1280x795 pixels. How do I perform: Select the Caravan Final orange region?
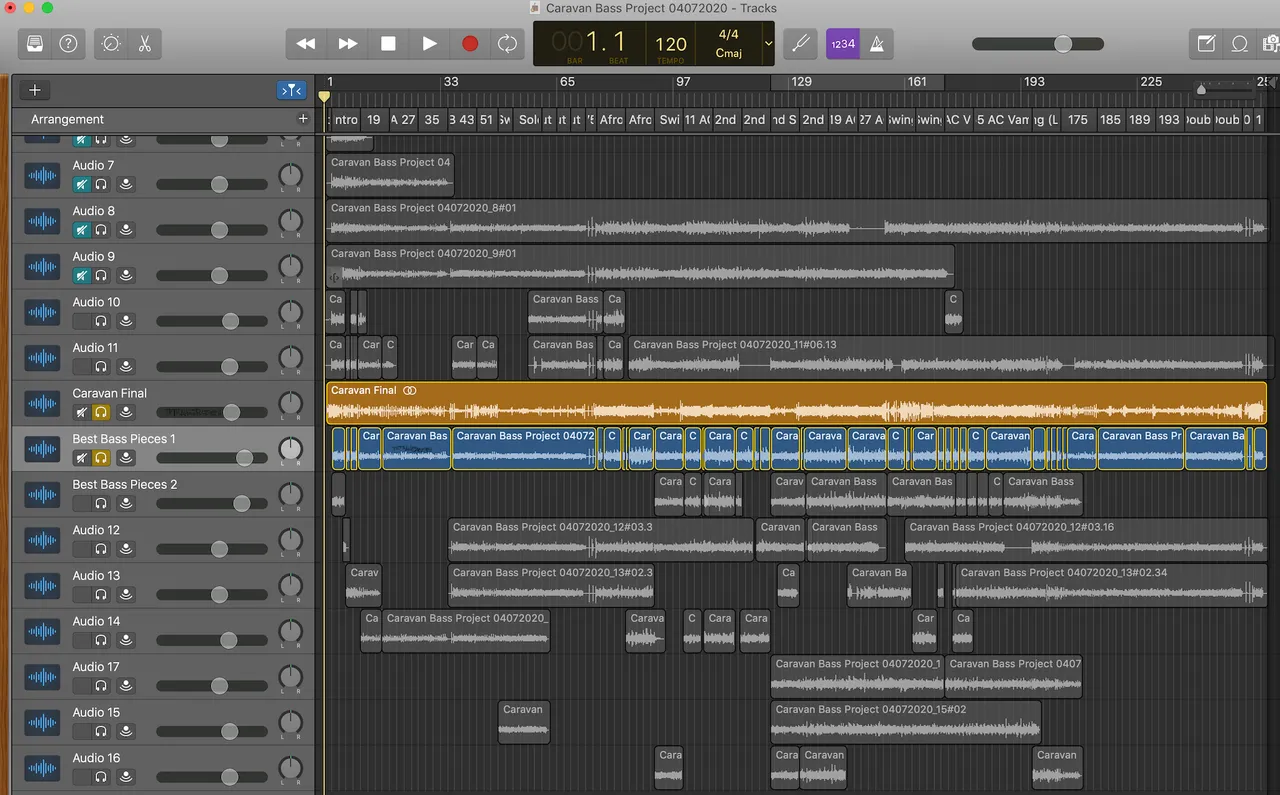coord(796,403)
